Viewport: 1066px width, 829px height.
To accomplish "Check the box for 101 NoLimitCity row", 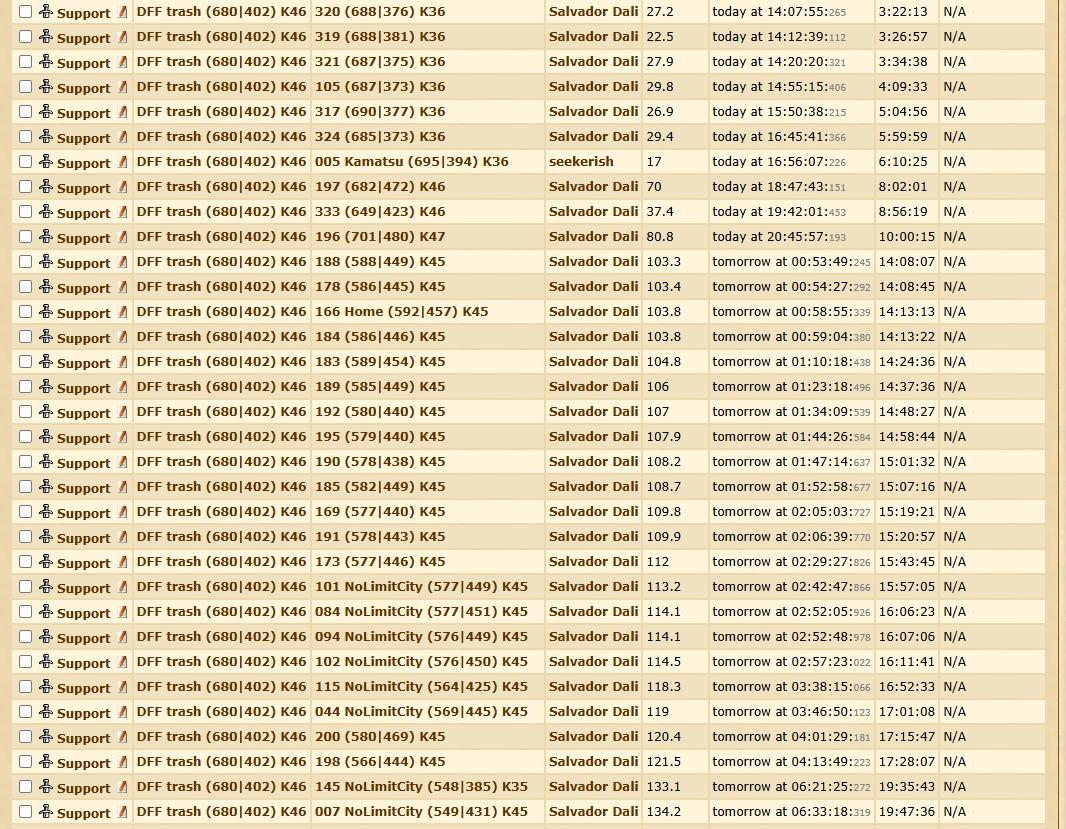I will (26, 587).
